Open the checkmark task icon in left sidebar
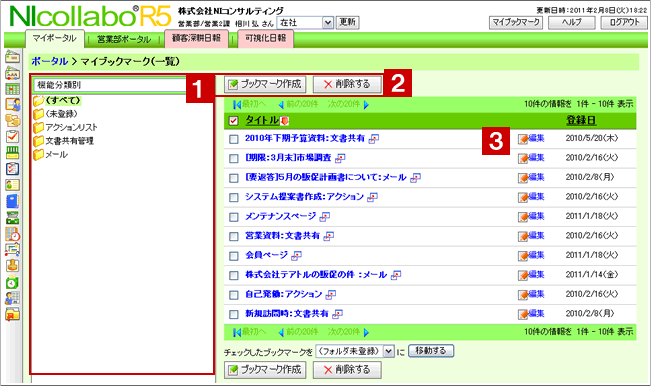 [x=12, y=137]
